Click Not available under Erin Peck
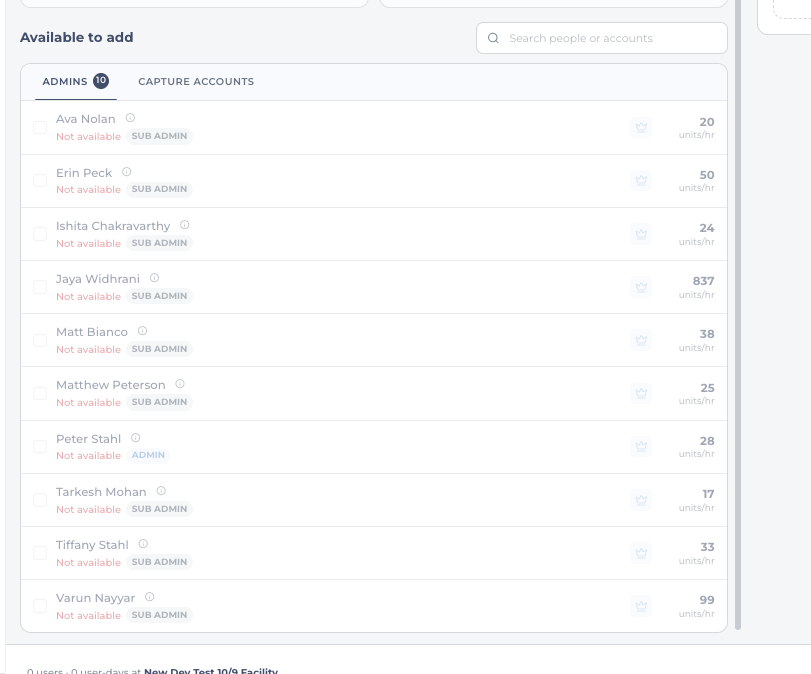 [x=88, y=190]
